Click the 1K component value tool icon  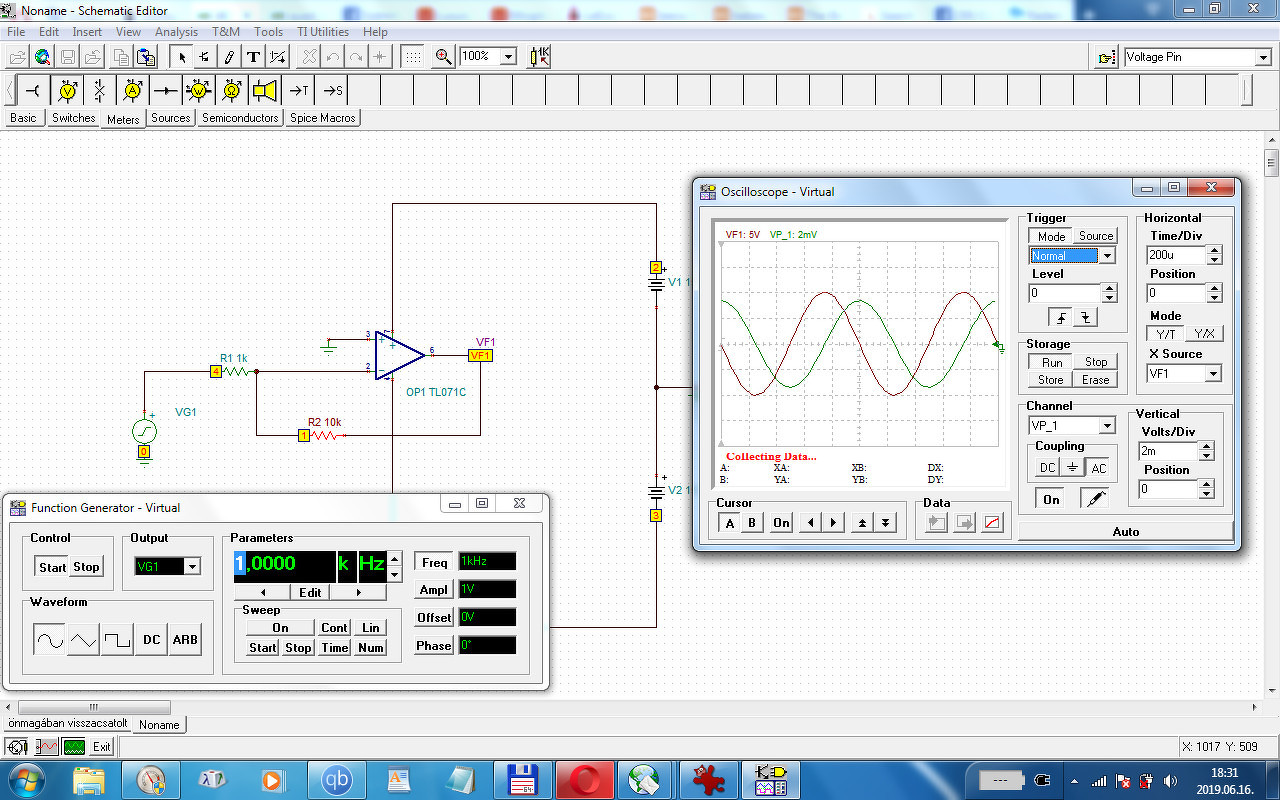tap(539, 57)
